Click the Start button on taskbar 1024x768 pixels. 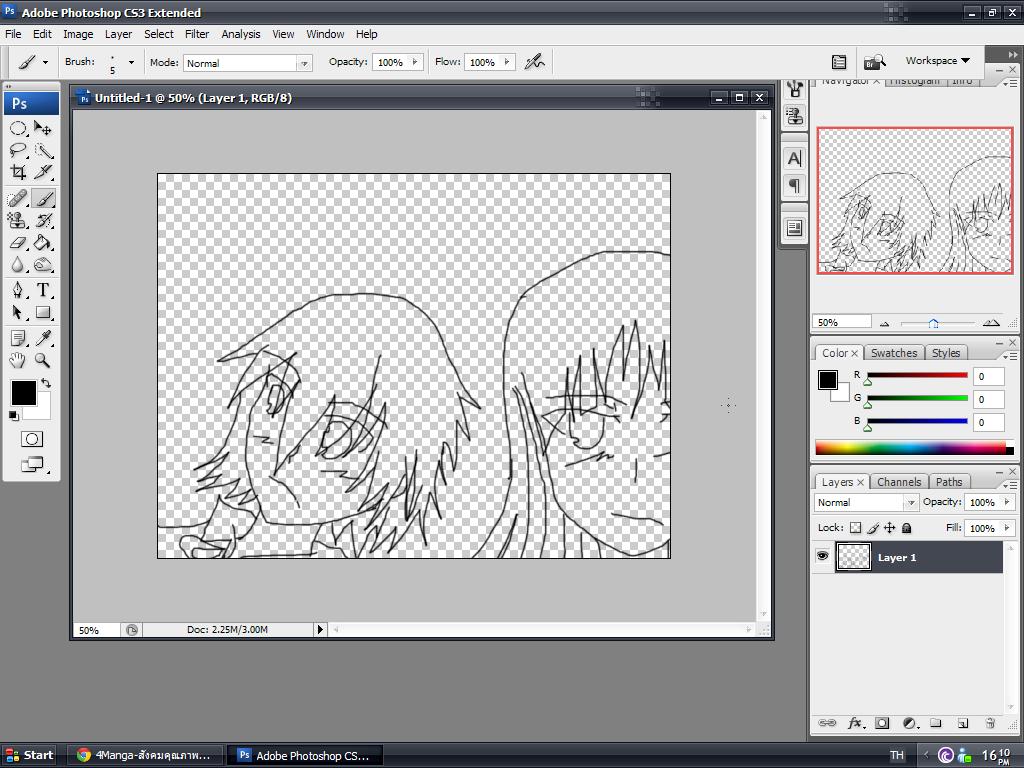[x=30, y=755]
